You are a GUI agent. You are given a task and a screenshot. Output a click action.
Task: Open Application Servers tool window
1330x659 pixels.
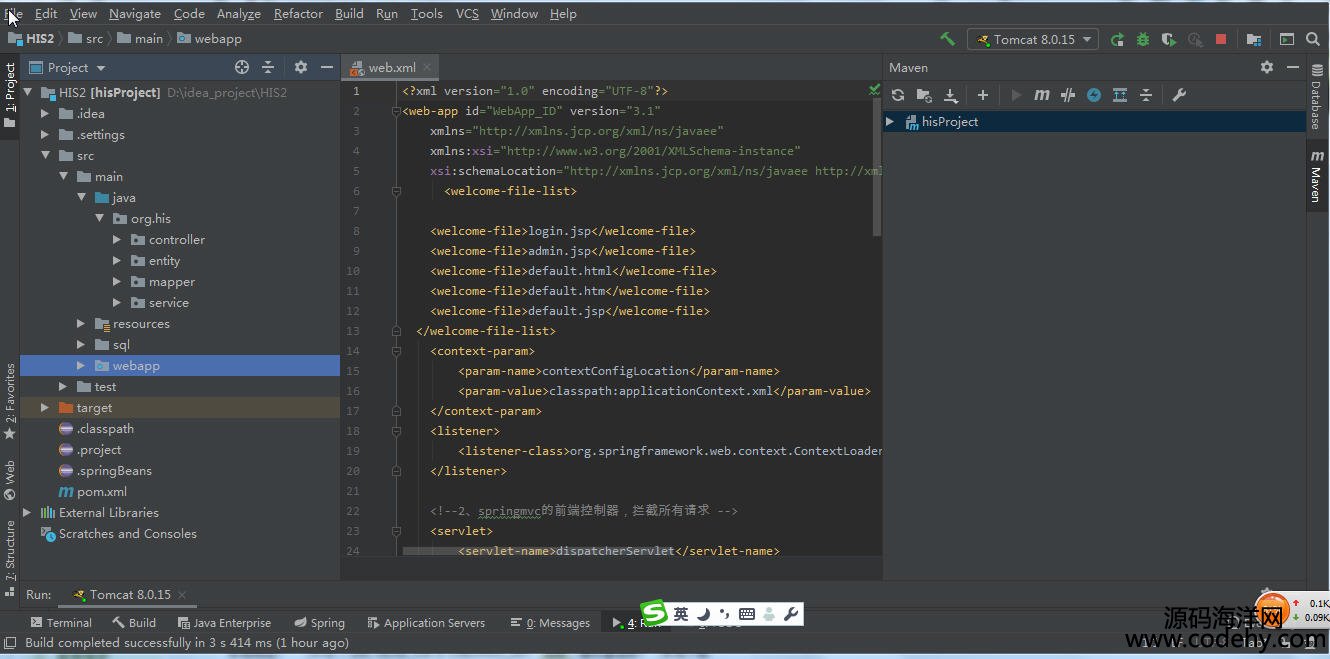click(x=426, y=622)
